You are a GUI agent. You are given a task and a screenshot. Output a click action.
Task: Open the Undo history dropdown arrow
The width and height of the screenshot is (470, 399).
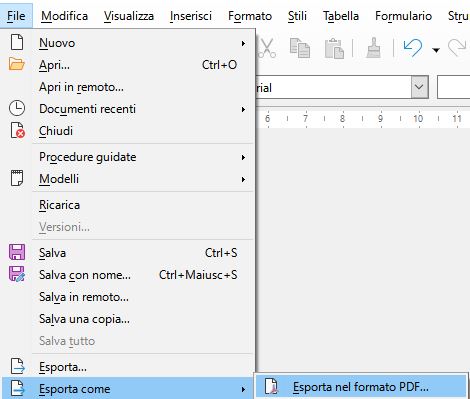tap(436, 50)
